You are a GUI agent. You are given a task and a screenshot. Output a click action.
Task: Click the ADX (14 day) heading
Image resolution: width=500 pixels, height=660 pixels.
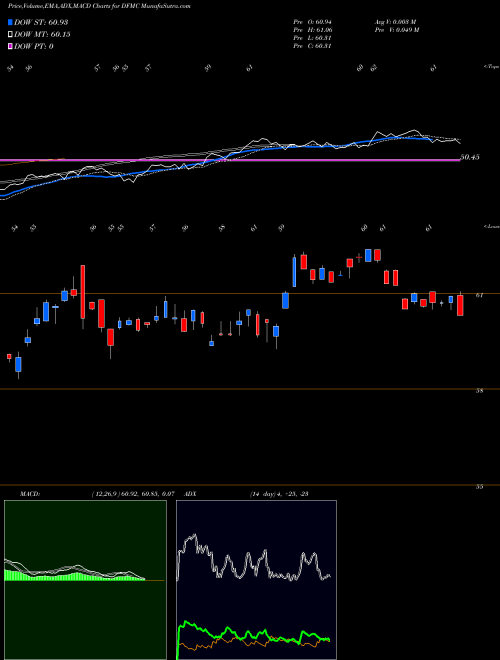(x=247, y=494)
